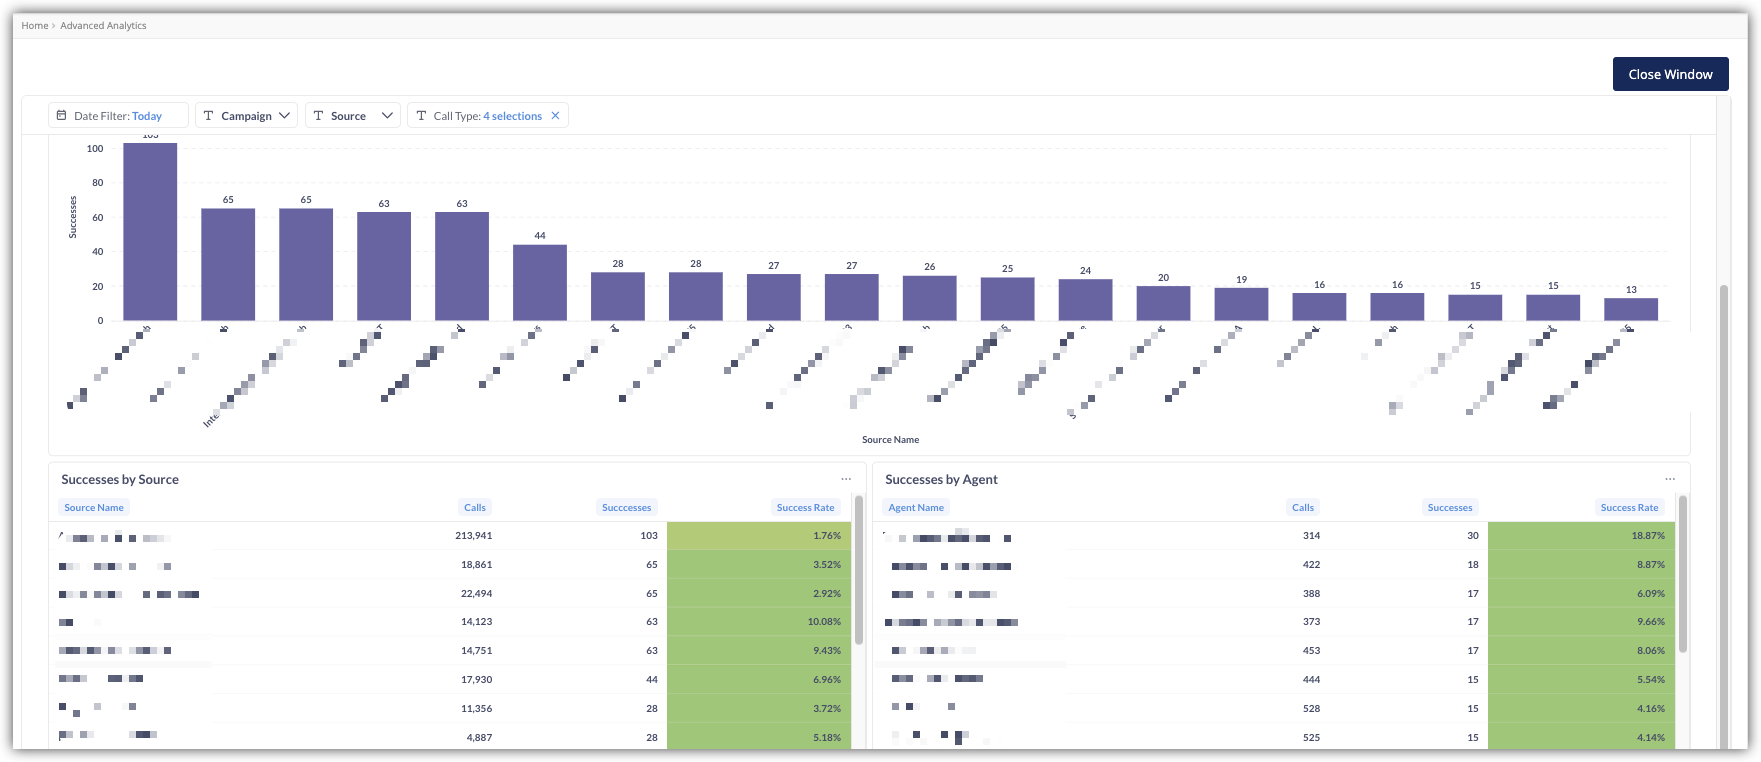Screen dimensions: 1761x762
Task: Sort by the Agent Name column header
Action: point(916,508)
